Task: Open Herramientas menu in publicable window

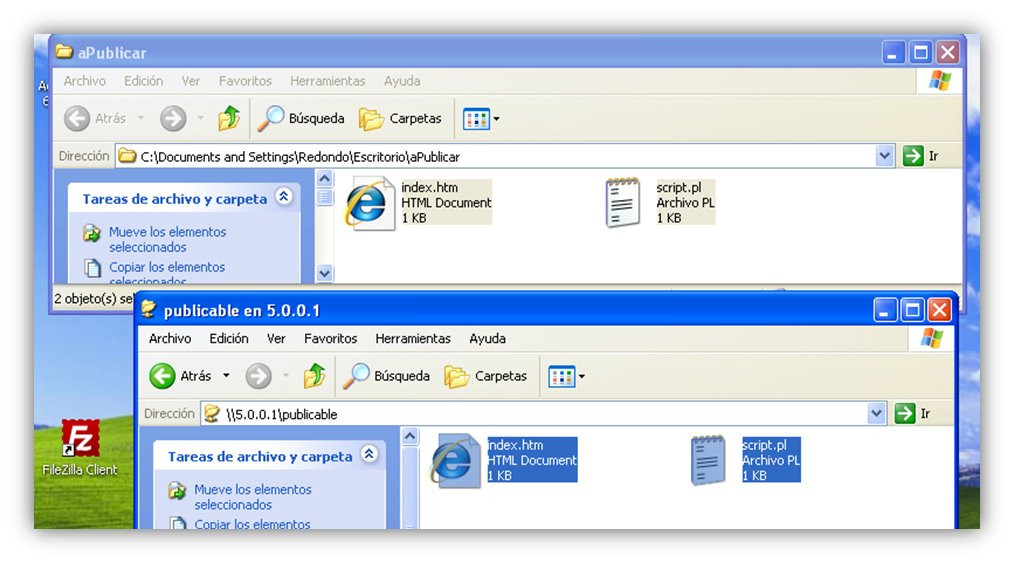Action: pyautogui.click(x=413, y=338)
